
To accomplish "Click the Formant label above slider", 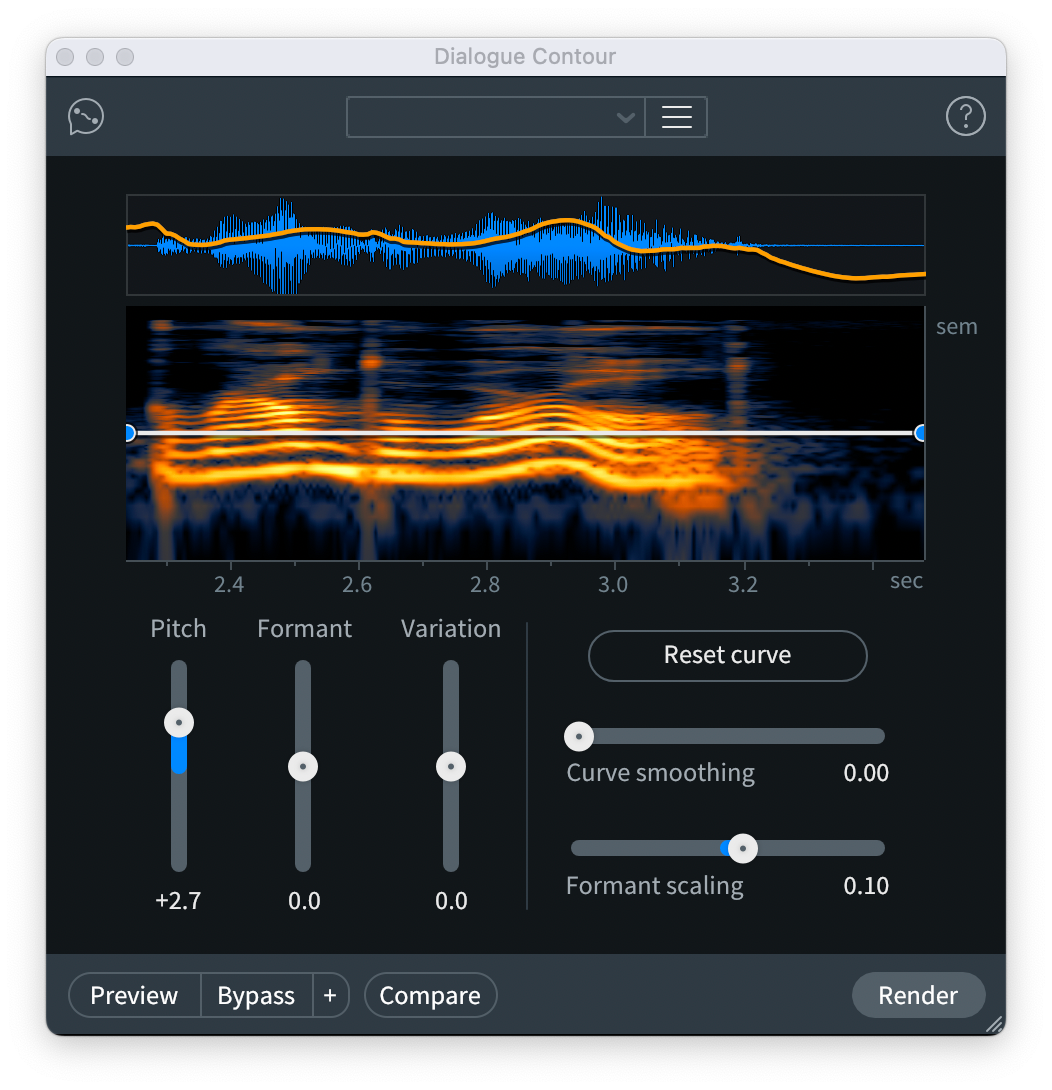I will pyautogui.click(x=304, y=629).
